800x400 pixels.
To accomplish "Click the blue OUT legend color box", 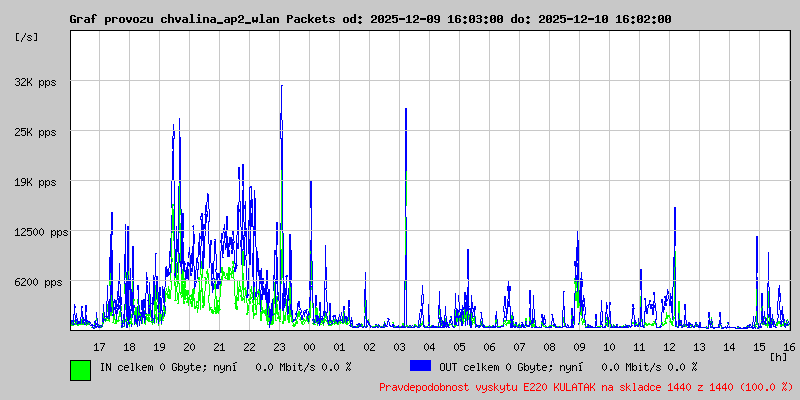I will coord(420,366).
